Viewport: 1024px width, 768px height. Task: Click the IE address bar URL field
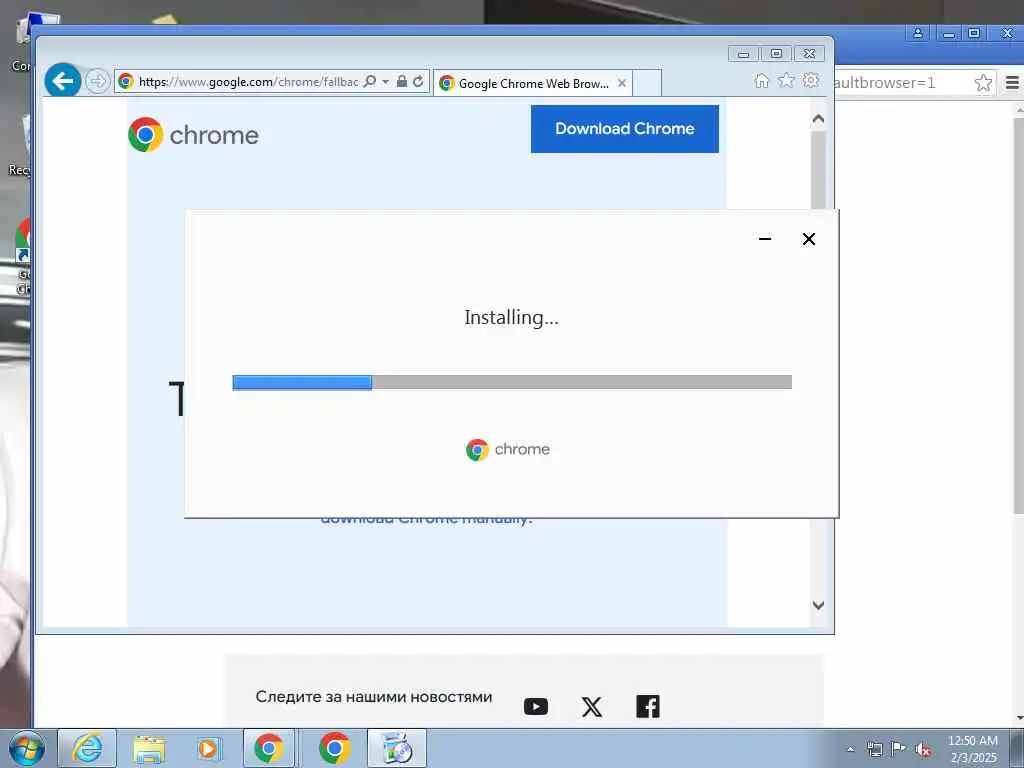coord(248,82)
